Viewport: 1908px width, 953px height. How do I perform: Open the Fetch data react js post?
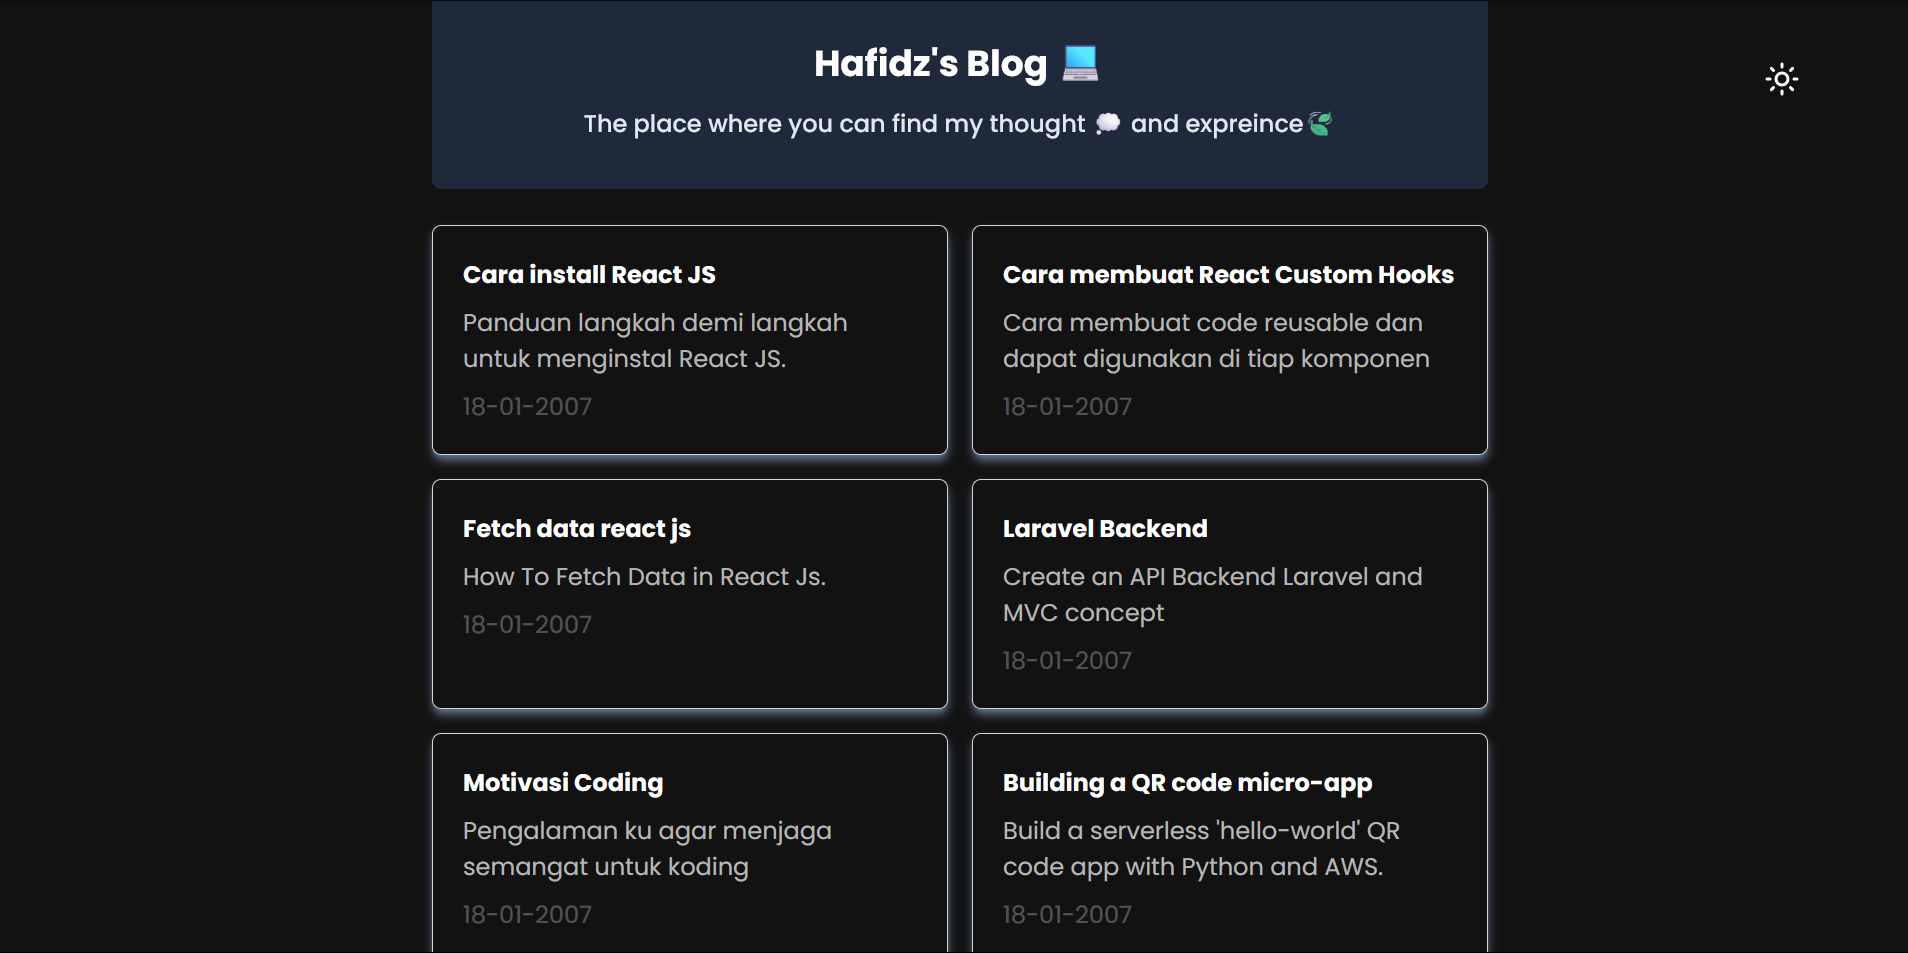(577, 529)
